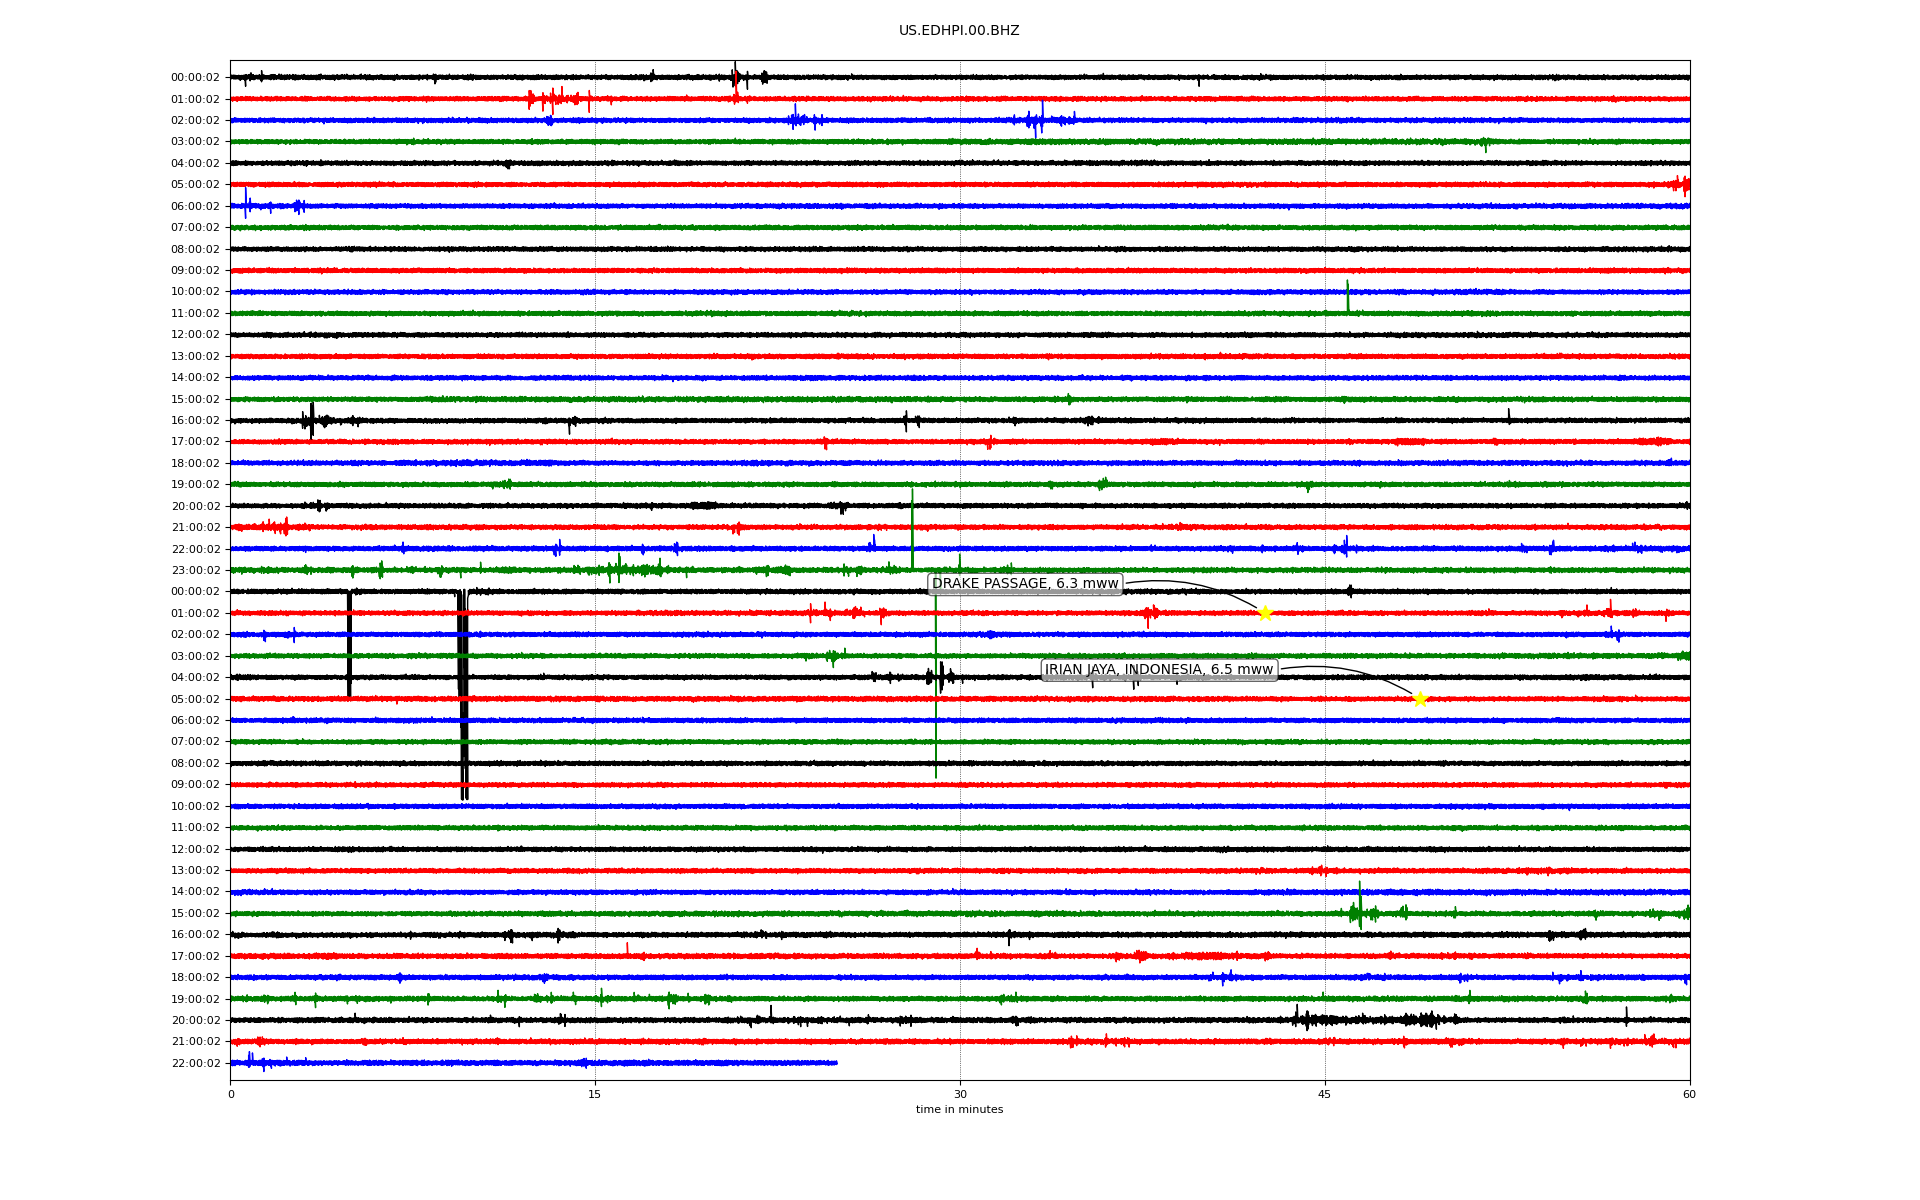Select the topmost 00:00:02 row label

195,78
